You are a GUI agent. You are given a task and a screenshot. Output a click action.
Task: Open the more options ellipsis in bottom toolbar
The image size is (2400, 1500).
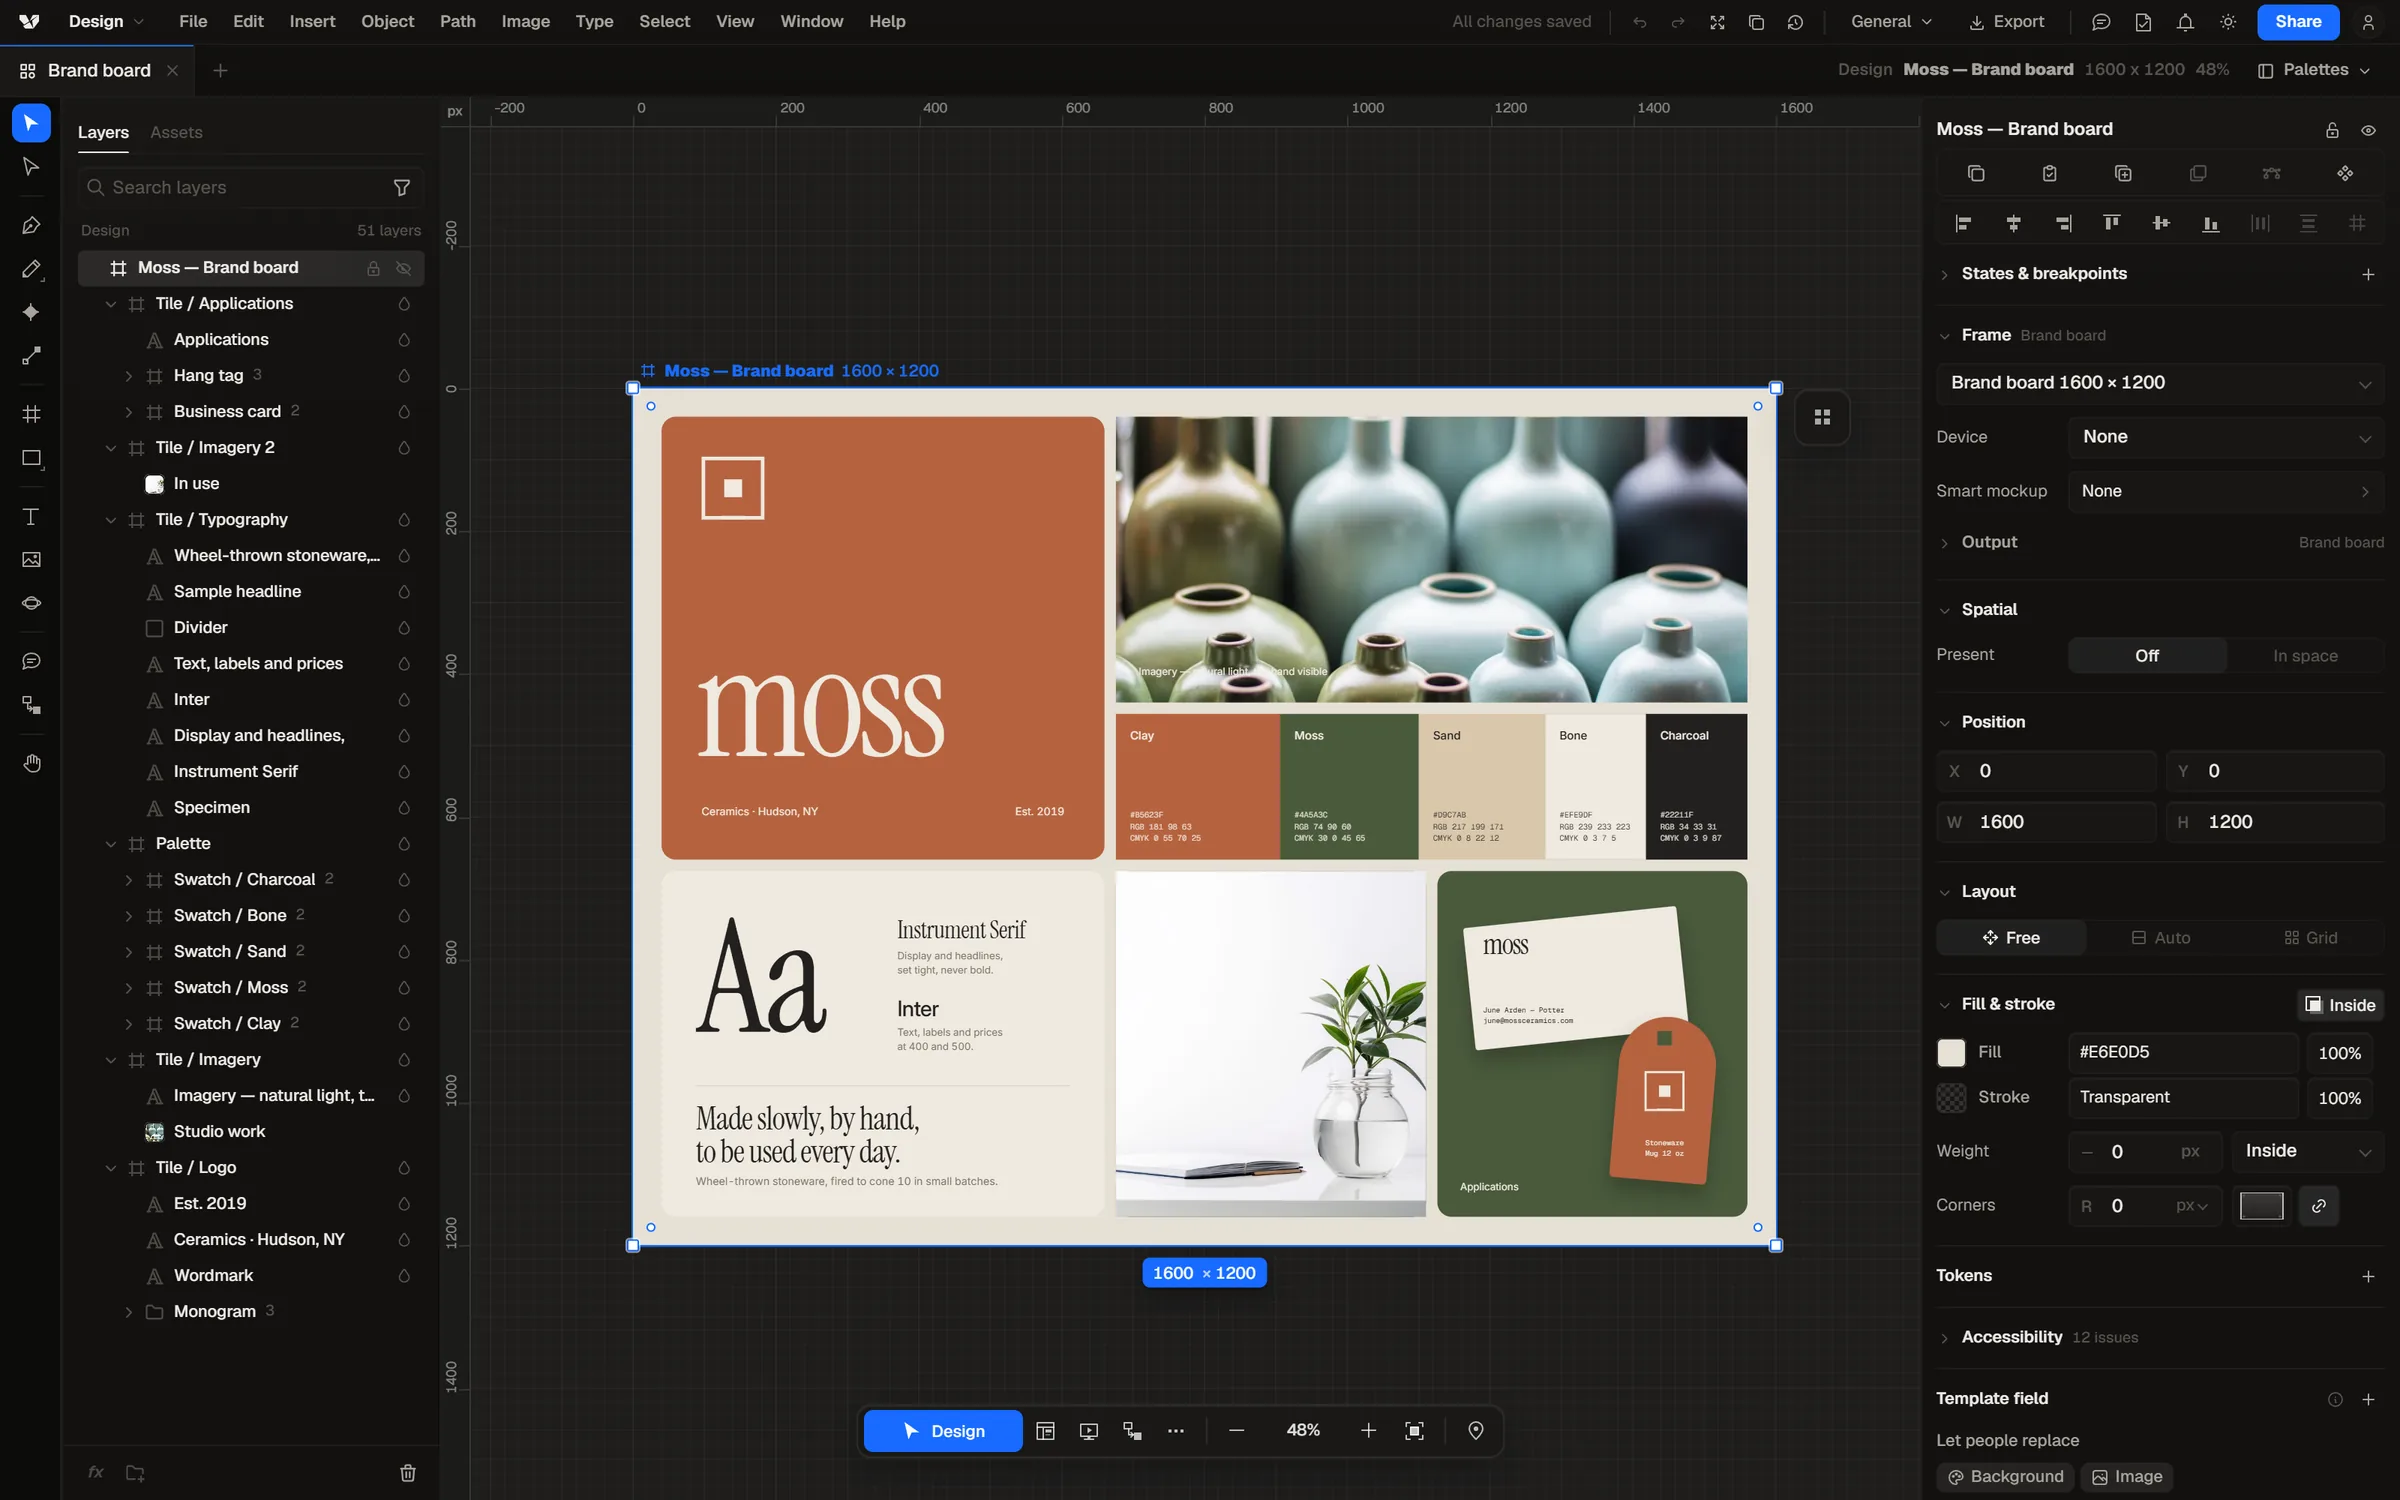click(1176, 1431)
